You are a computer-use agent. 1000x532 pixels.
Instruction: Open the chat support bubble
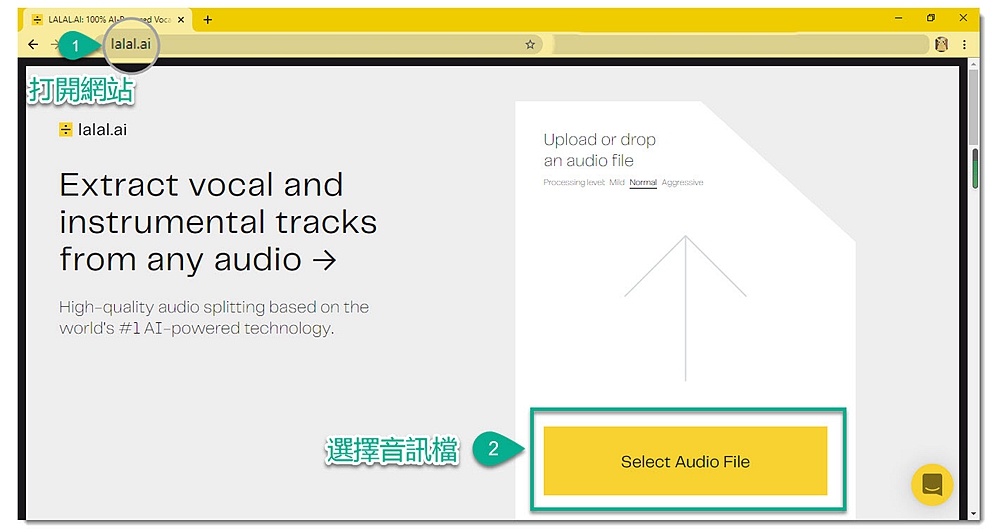click(x=932, y=485)
